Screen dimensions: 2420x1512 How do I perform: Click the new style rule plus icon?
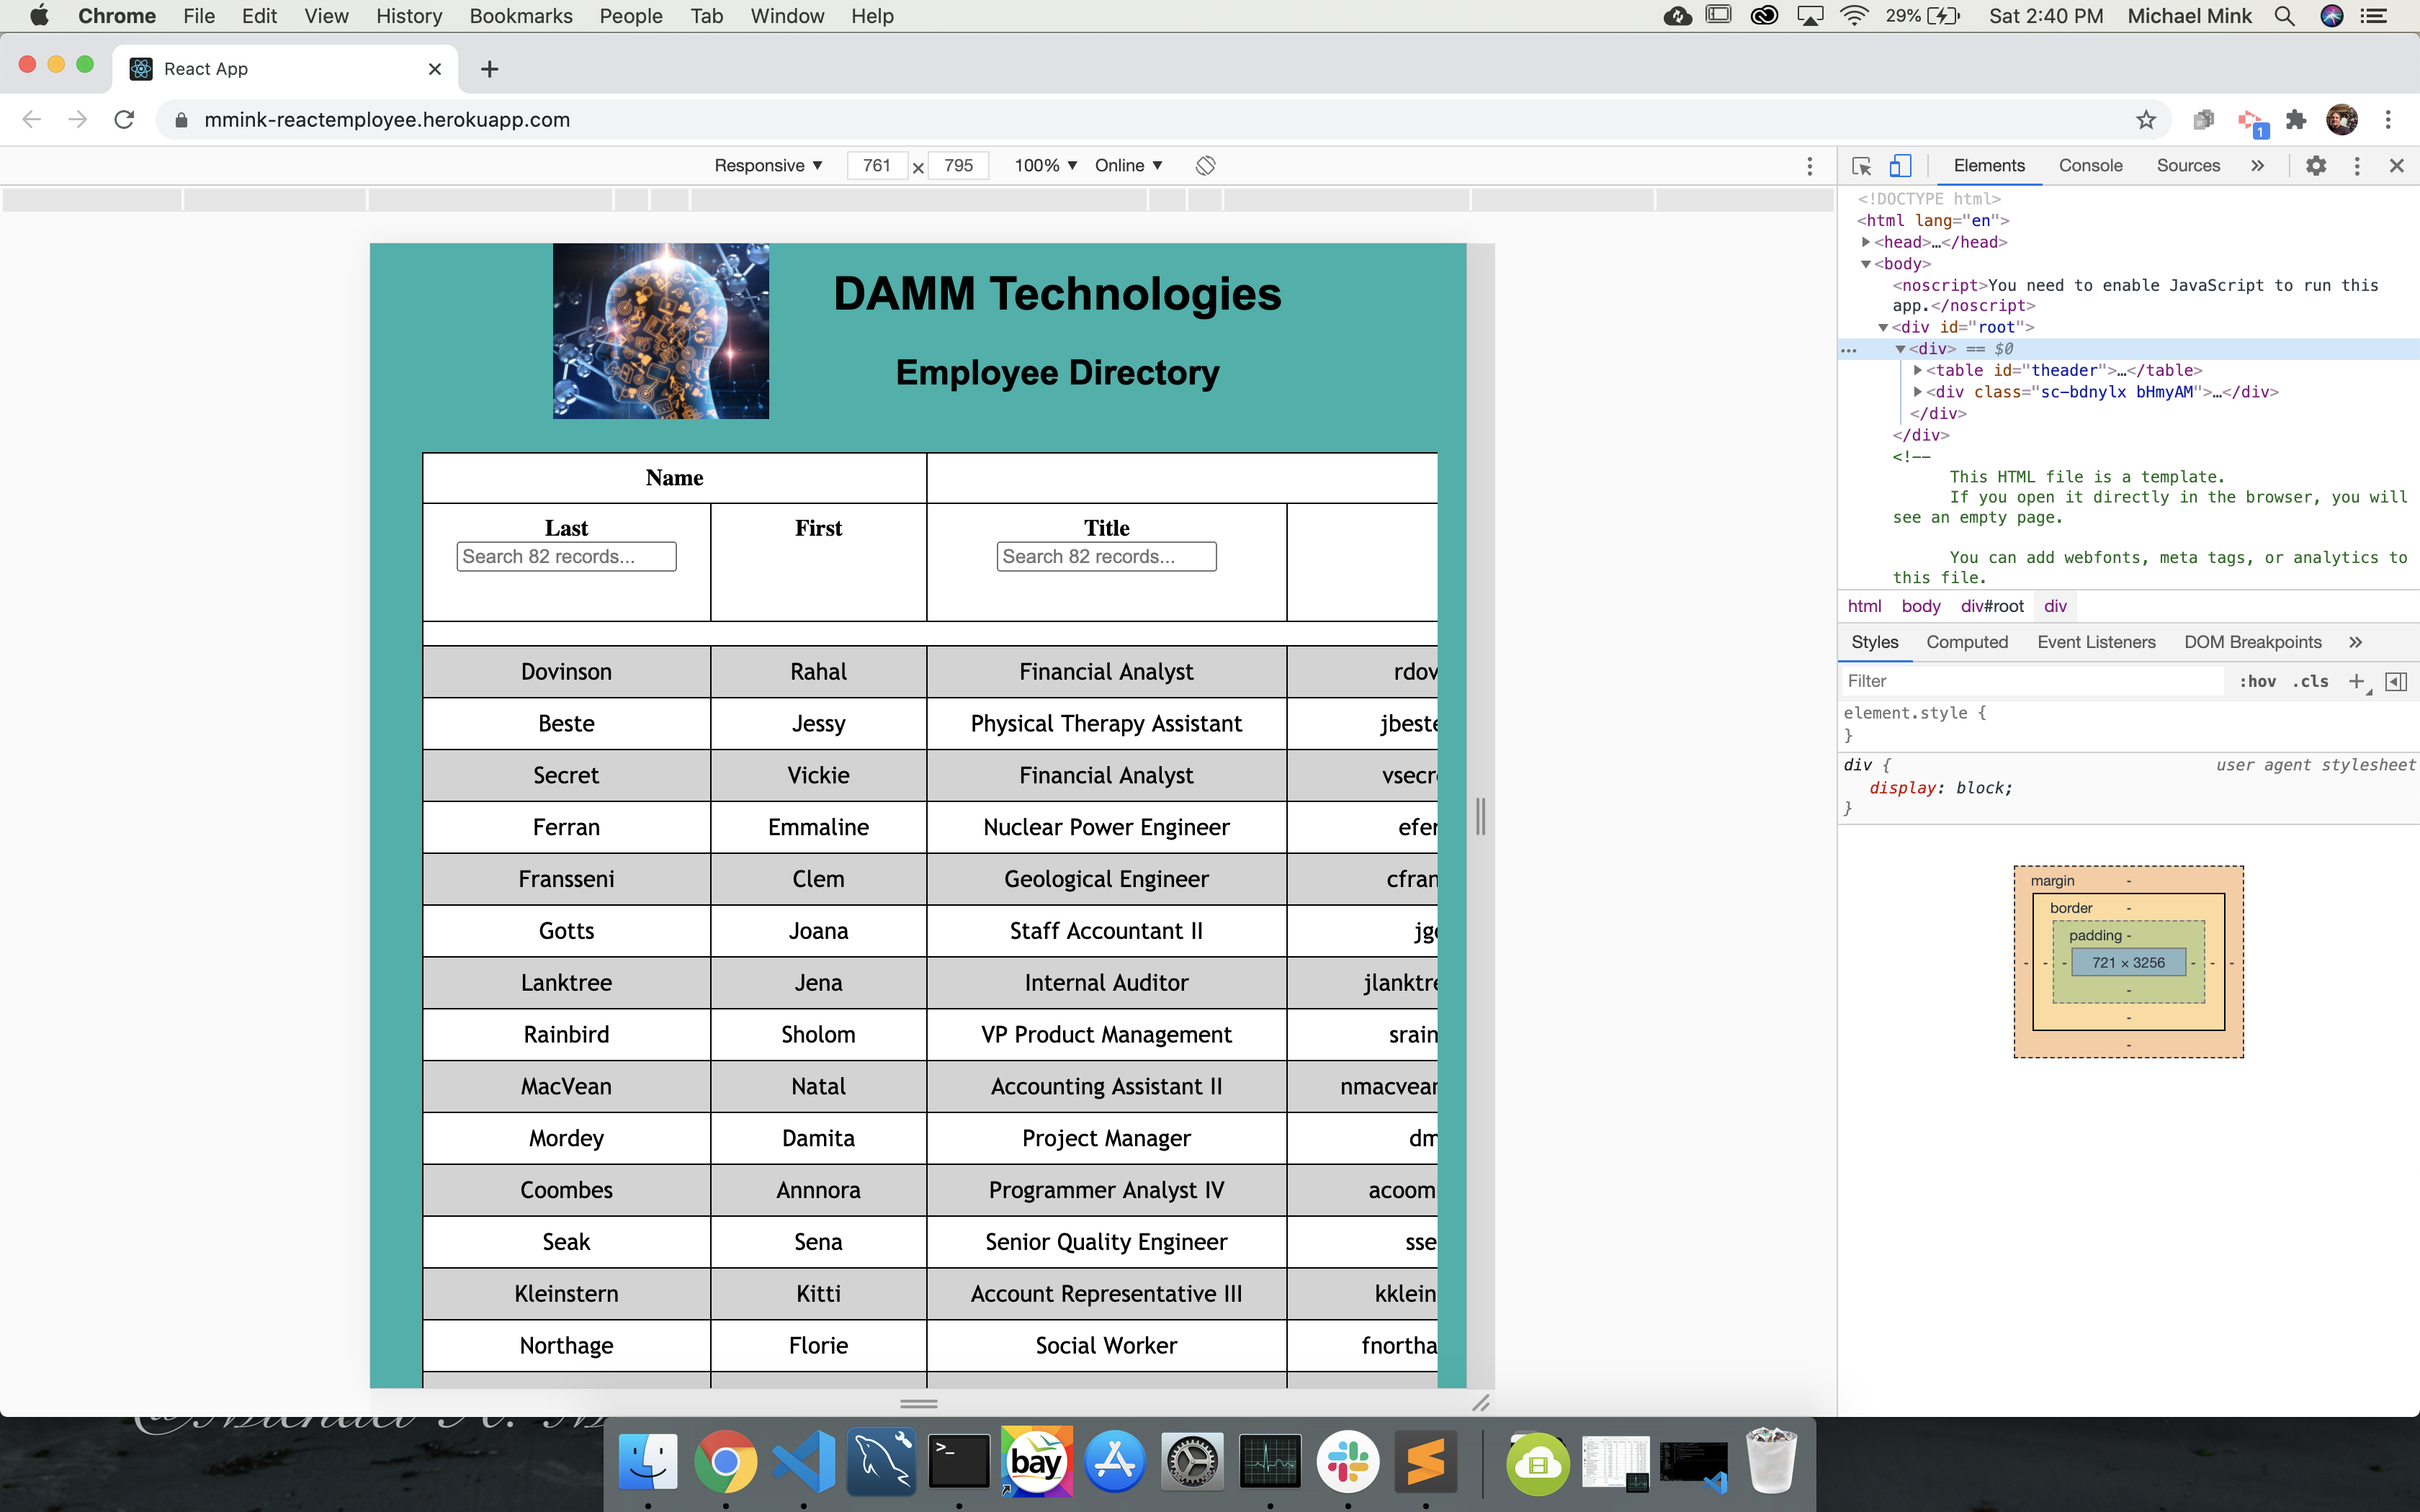coord(2357,681)
